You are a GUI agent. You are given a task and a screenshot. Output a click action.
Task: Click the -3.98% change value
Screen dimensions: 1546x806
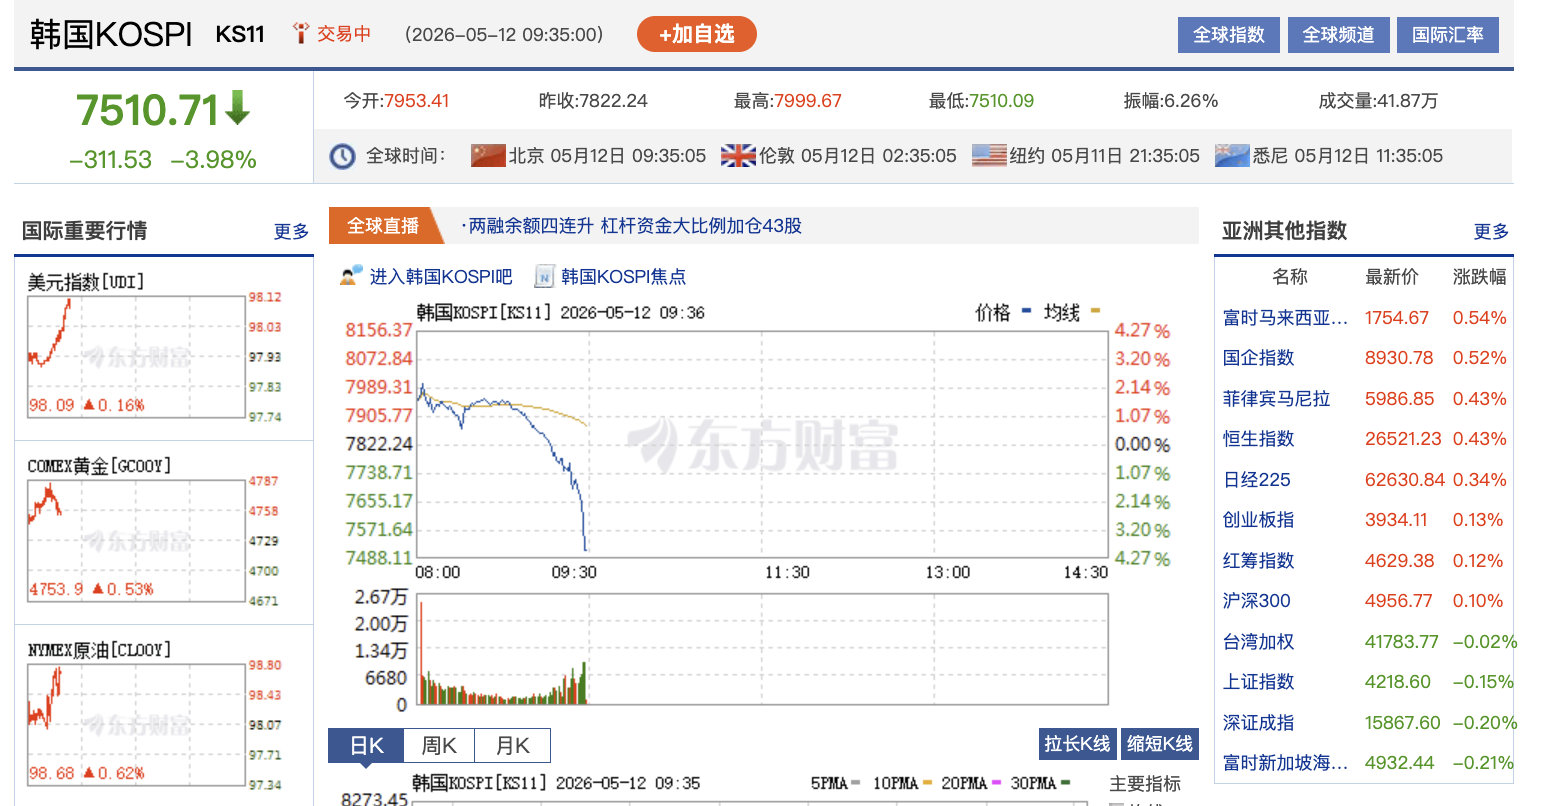(213, 160)
